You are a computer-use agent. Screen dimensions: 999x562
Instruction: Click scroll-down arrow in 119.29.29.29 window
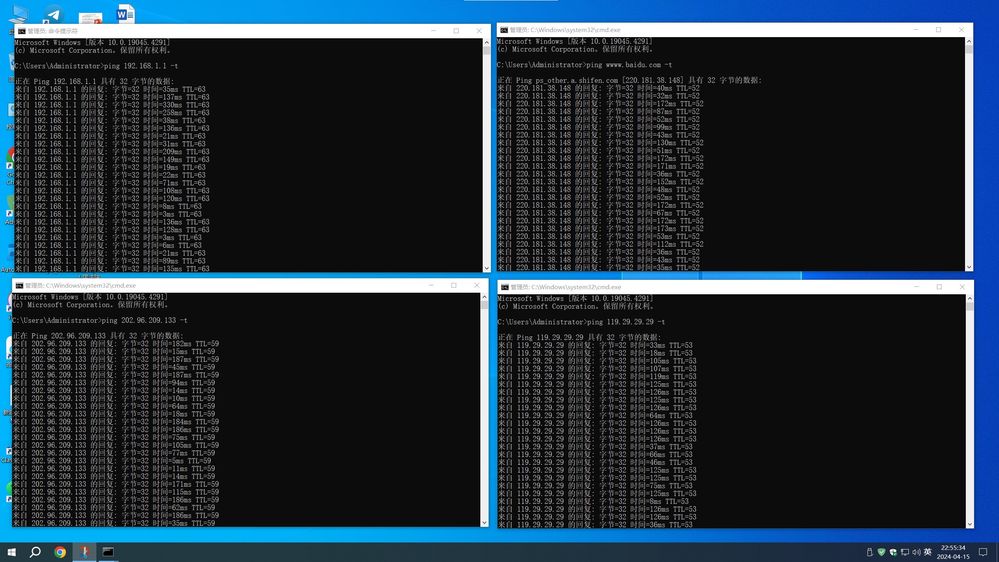pos(970,524)
